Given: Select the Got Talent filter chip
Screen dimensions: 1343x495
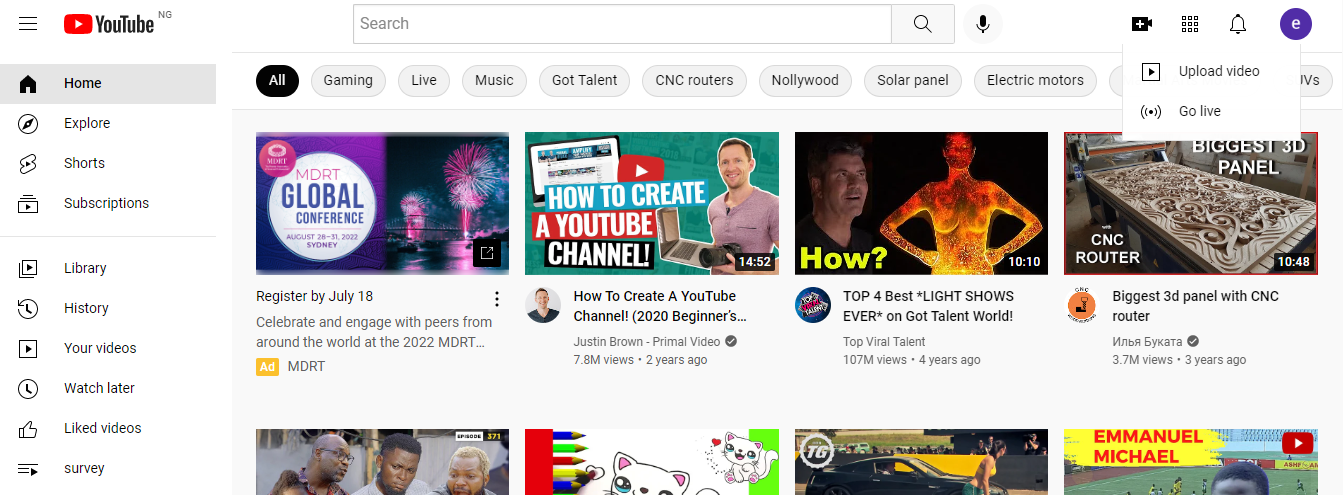Looking at the screenshot, I should pos(585,80).
